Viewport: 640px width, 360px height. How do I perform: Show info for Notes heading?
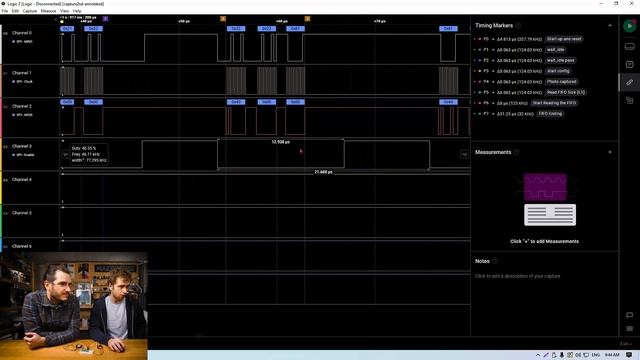coord(495,261)
